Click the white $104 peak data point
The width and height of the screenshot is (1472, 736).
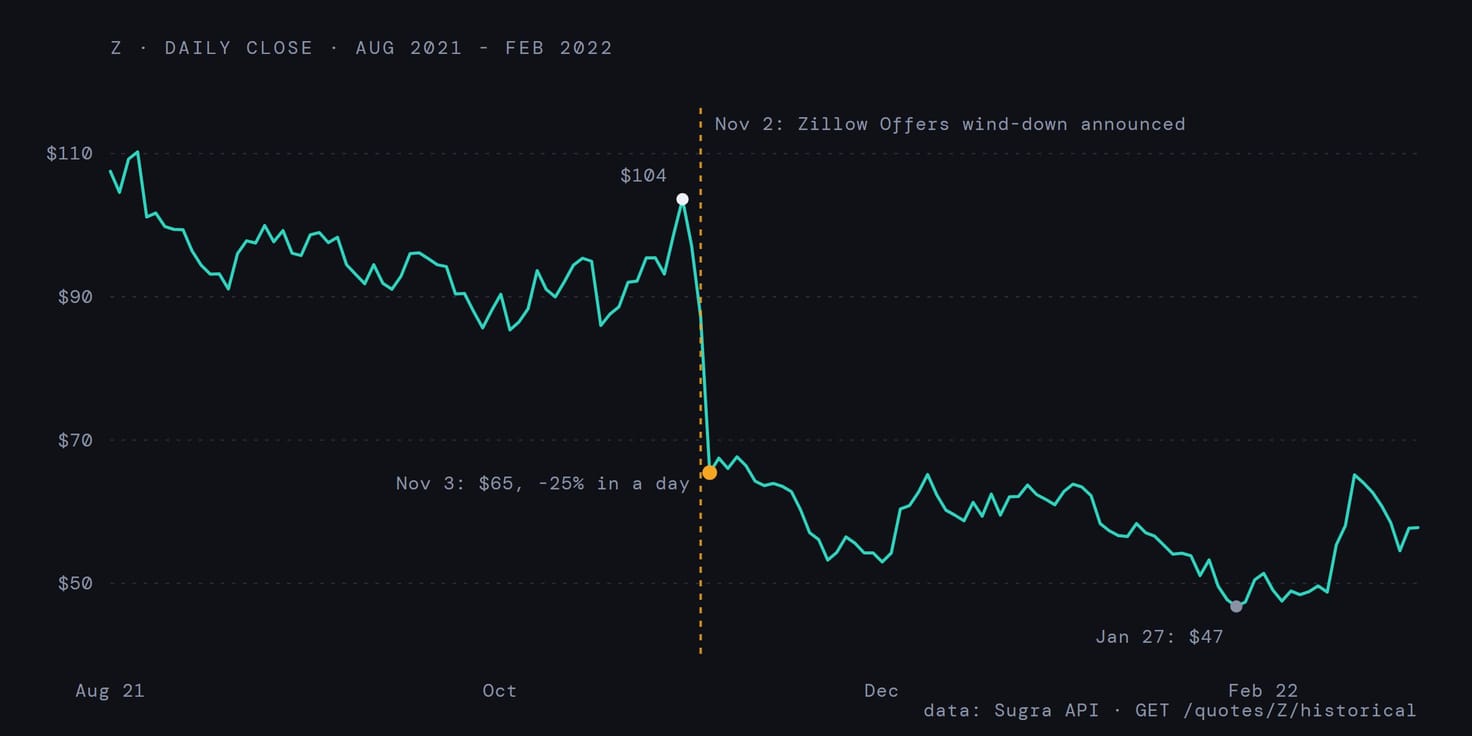[682, 199]
